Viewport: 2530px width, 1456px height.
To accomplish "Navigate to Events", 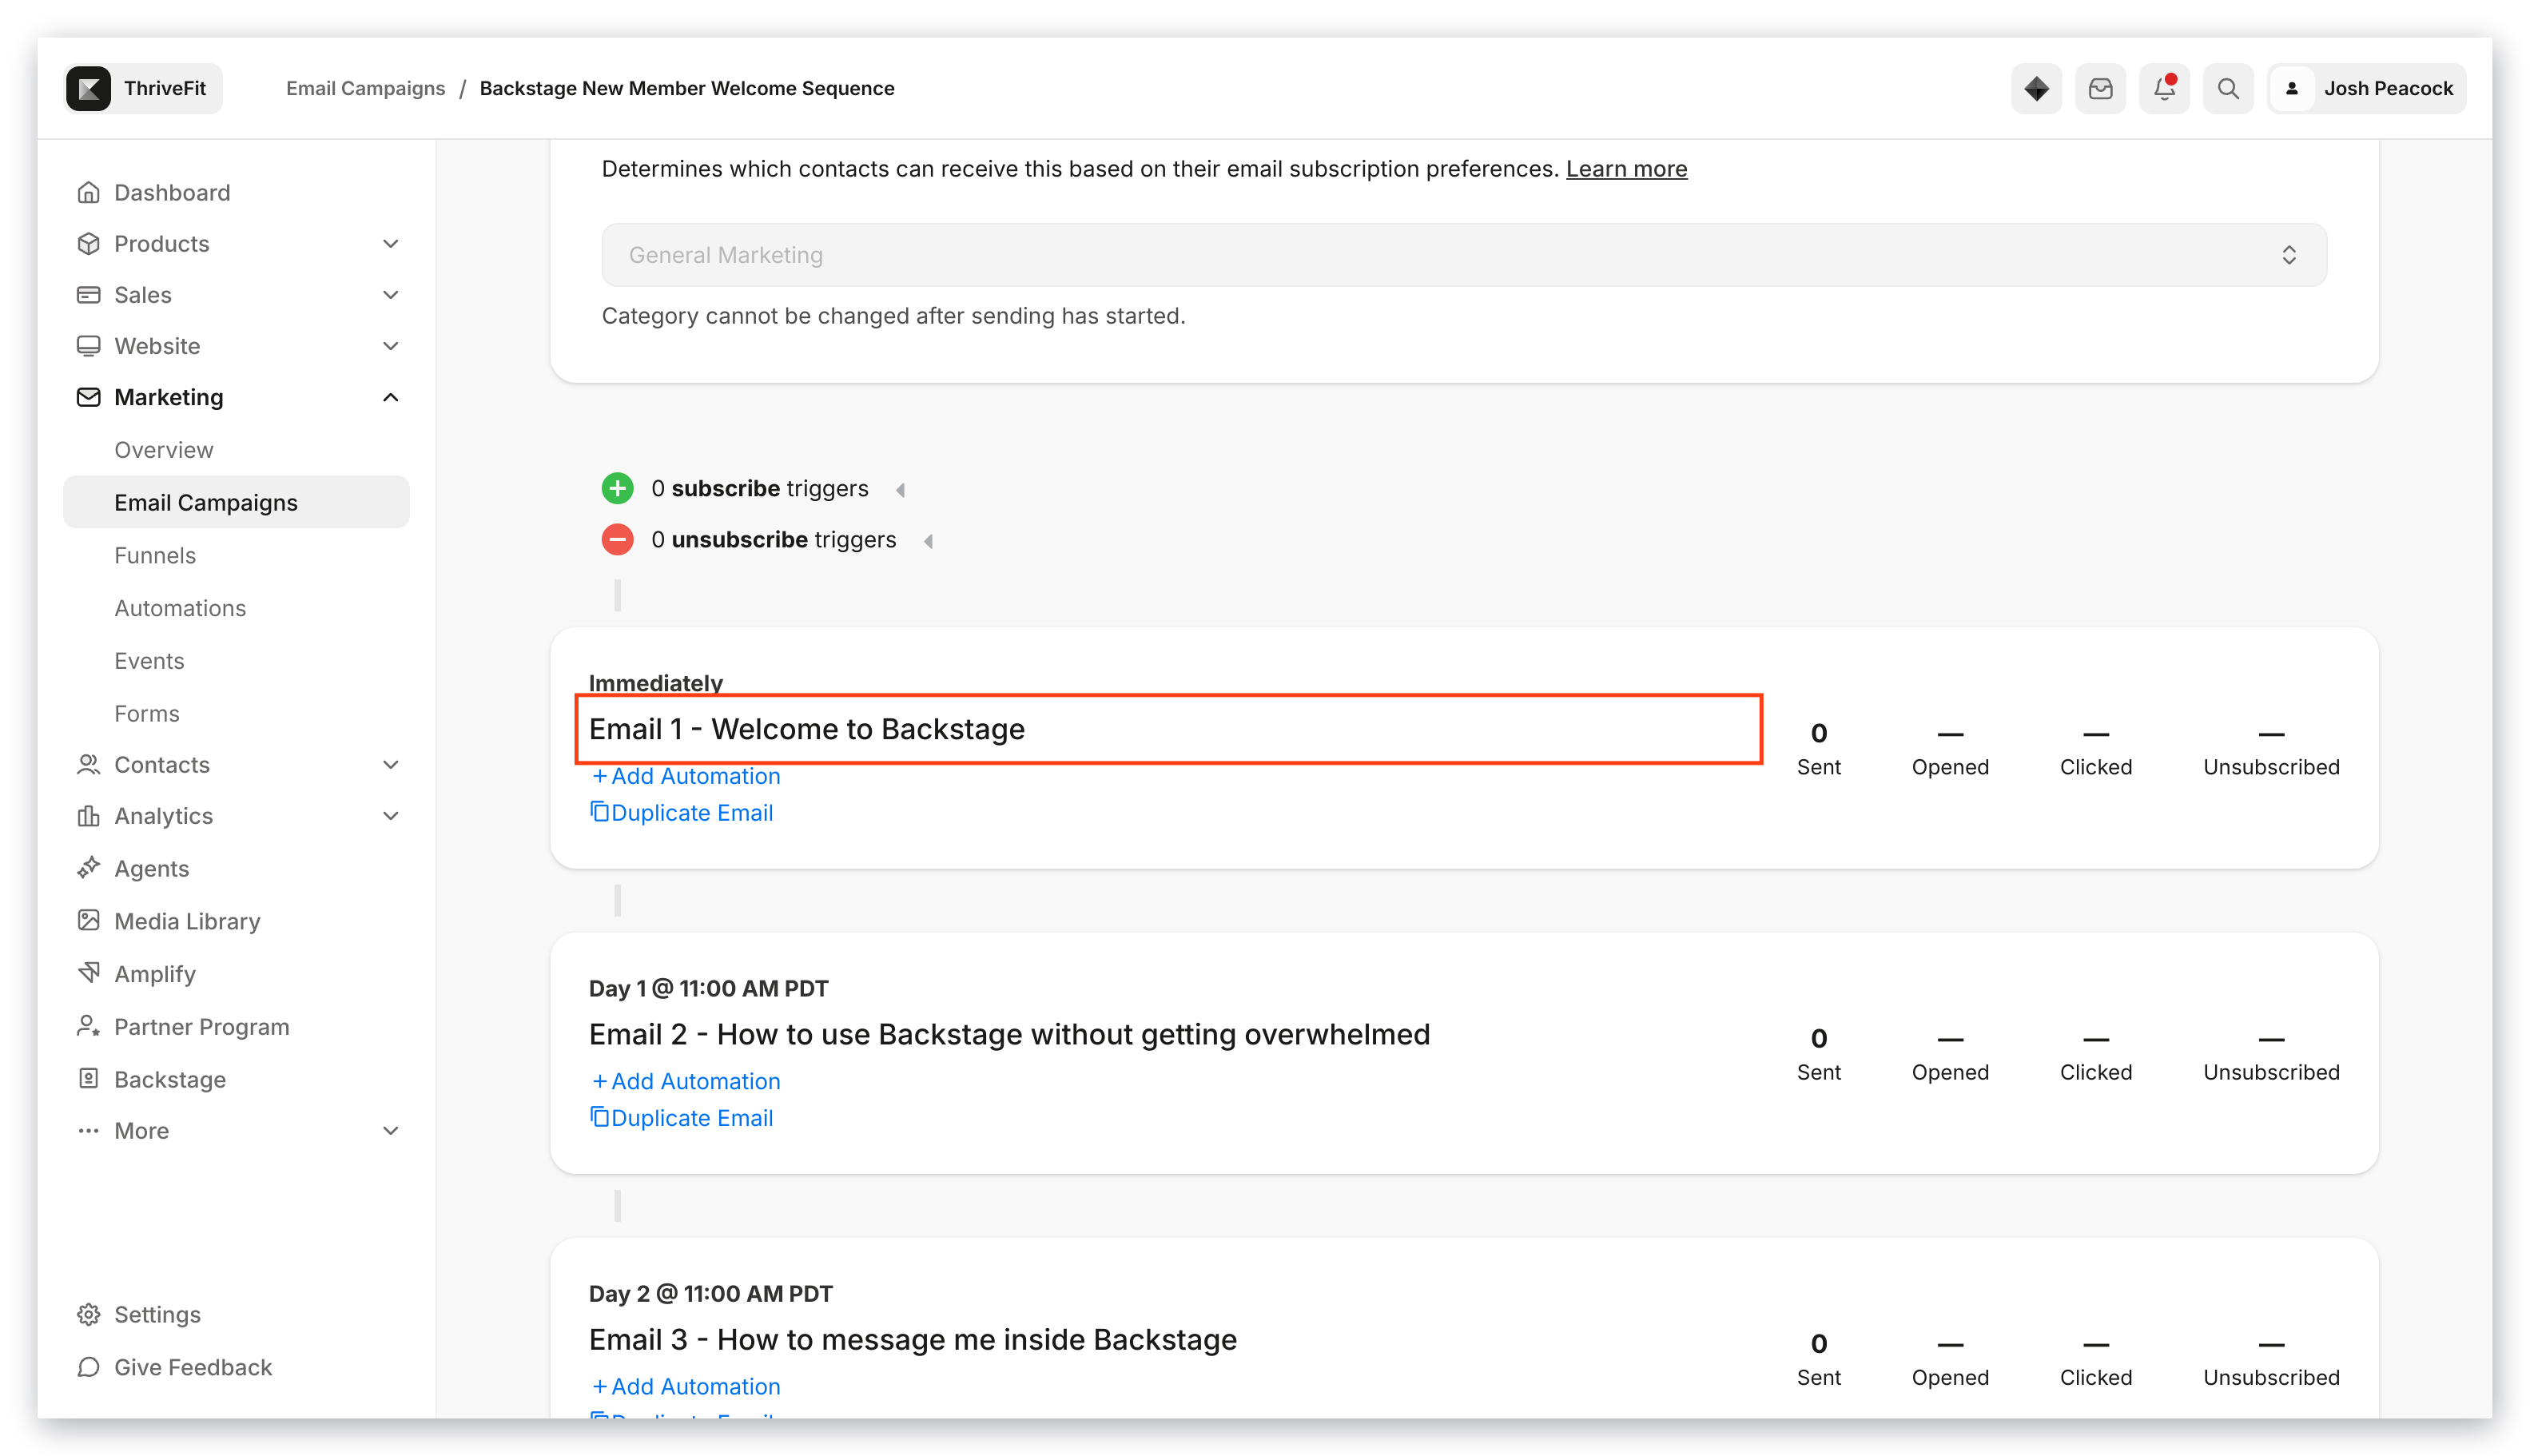I will (149, 660).
